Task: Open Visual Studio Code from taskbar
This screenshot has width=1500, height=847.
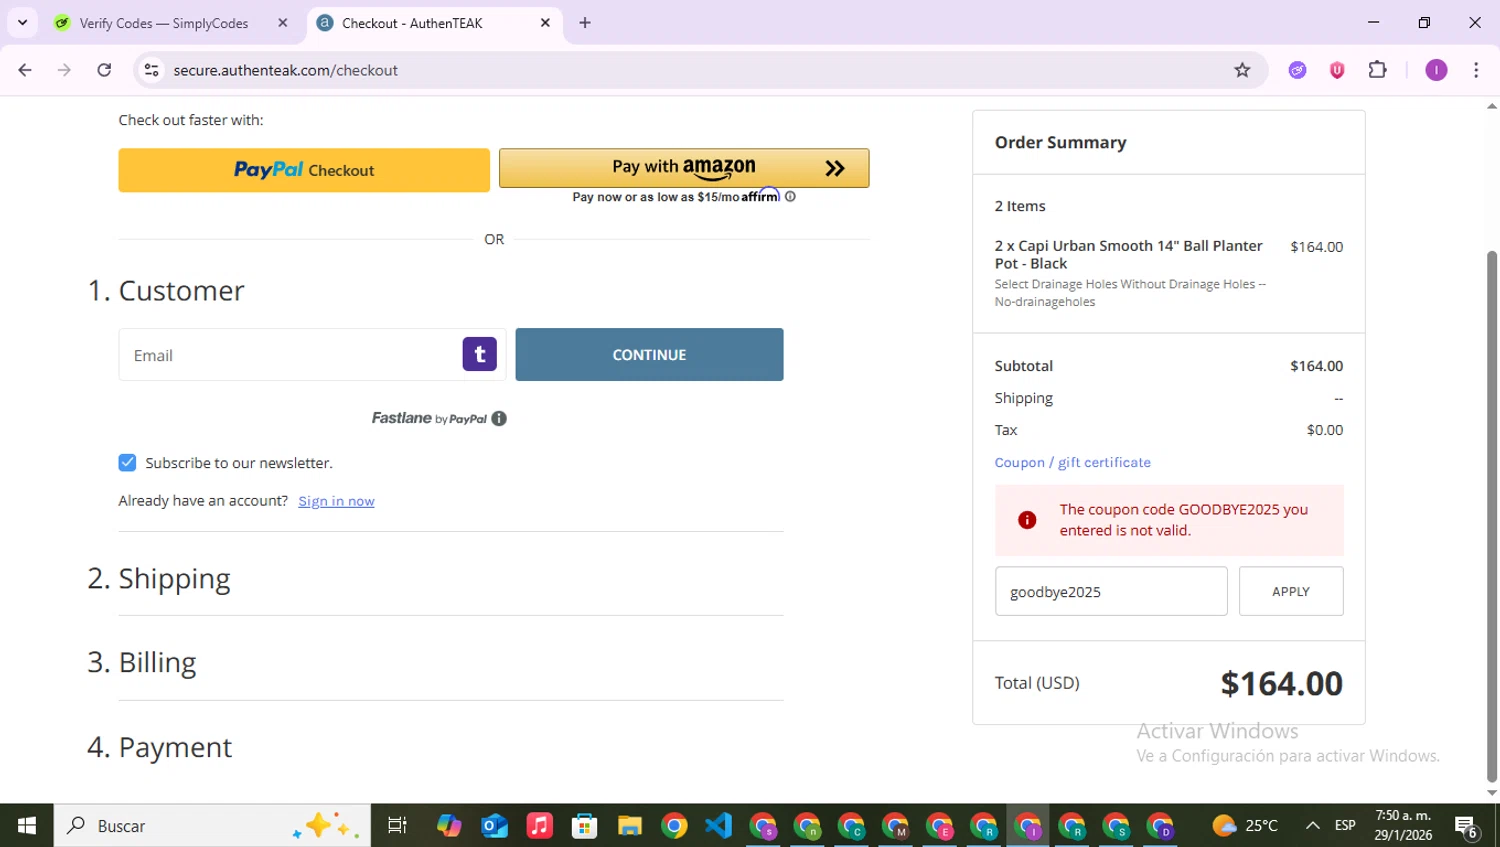Action: 718,826
